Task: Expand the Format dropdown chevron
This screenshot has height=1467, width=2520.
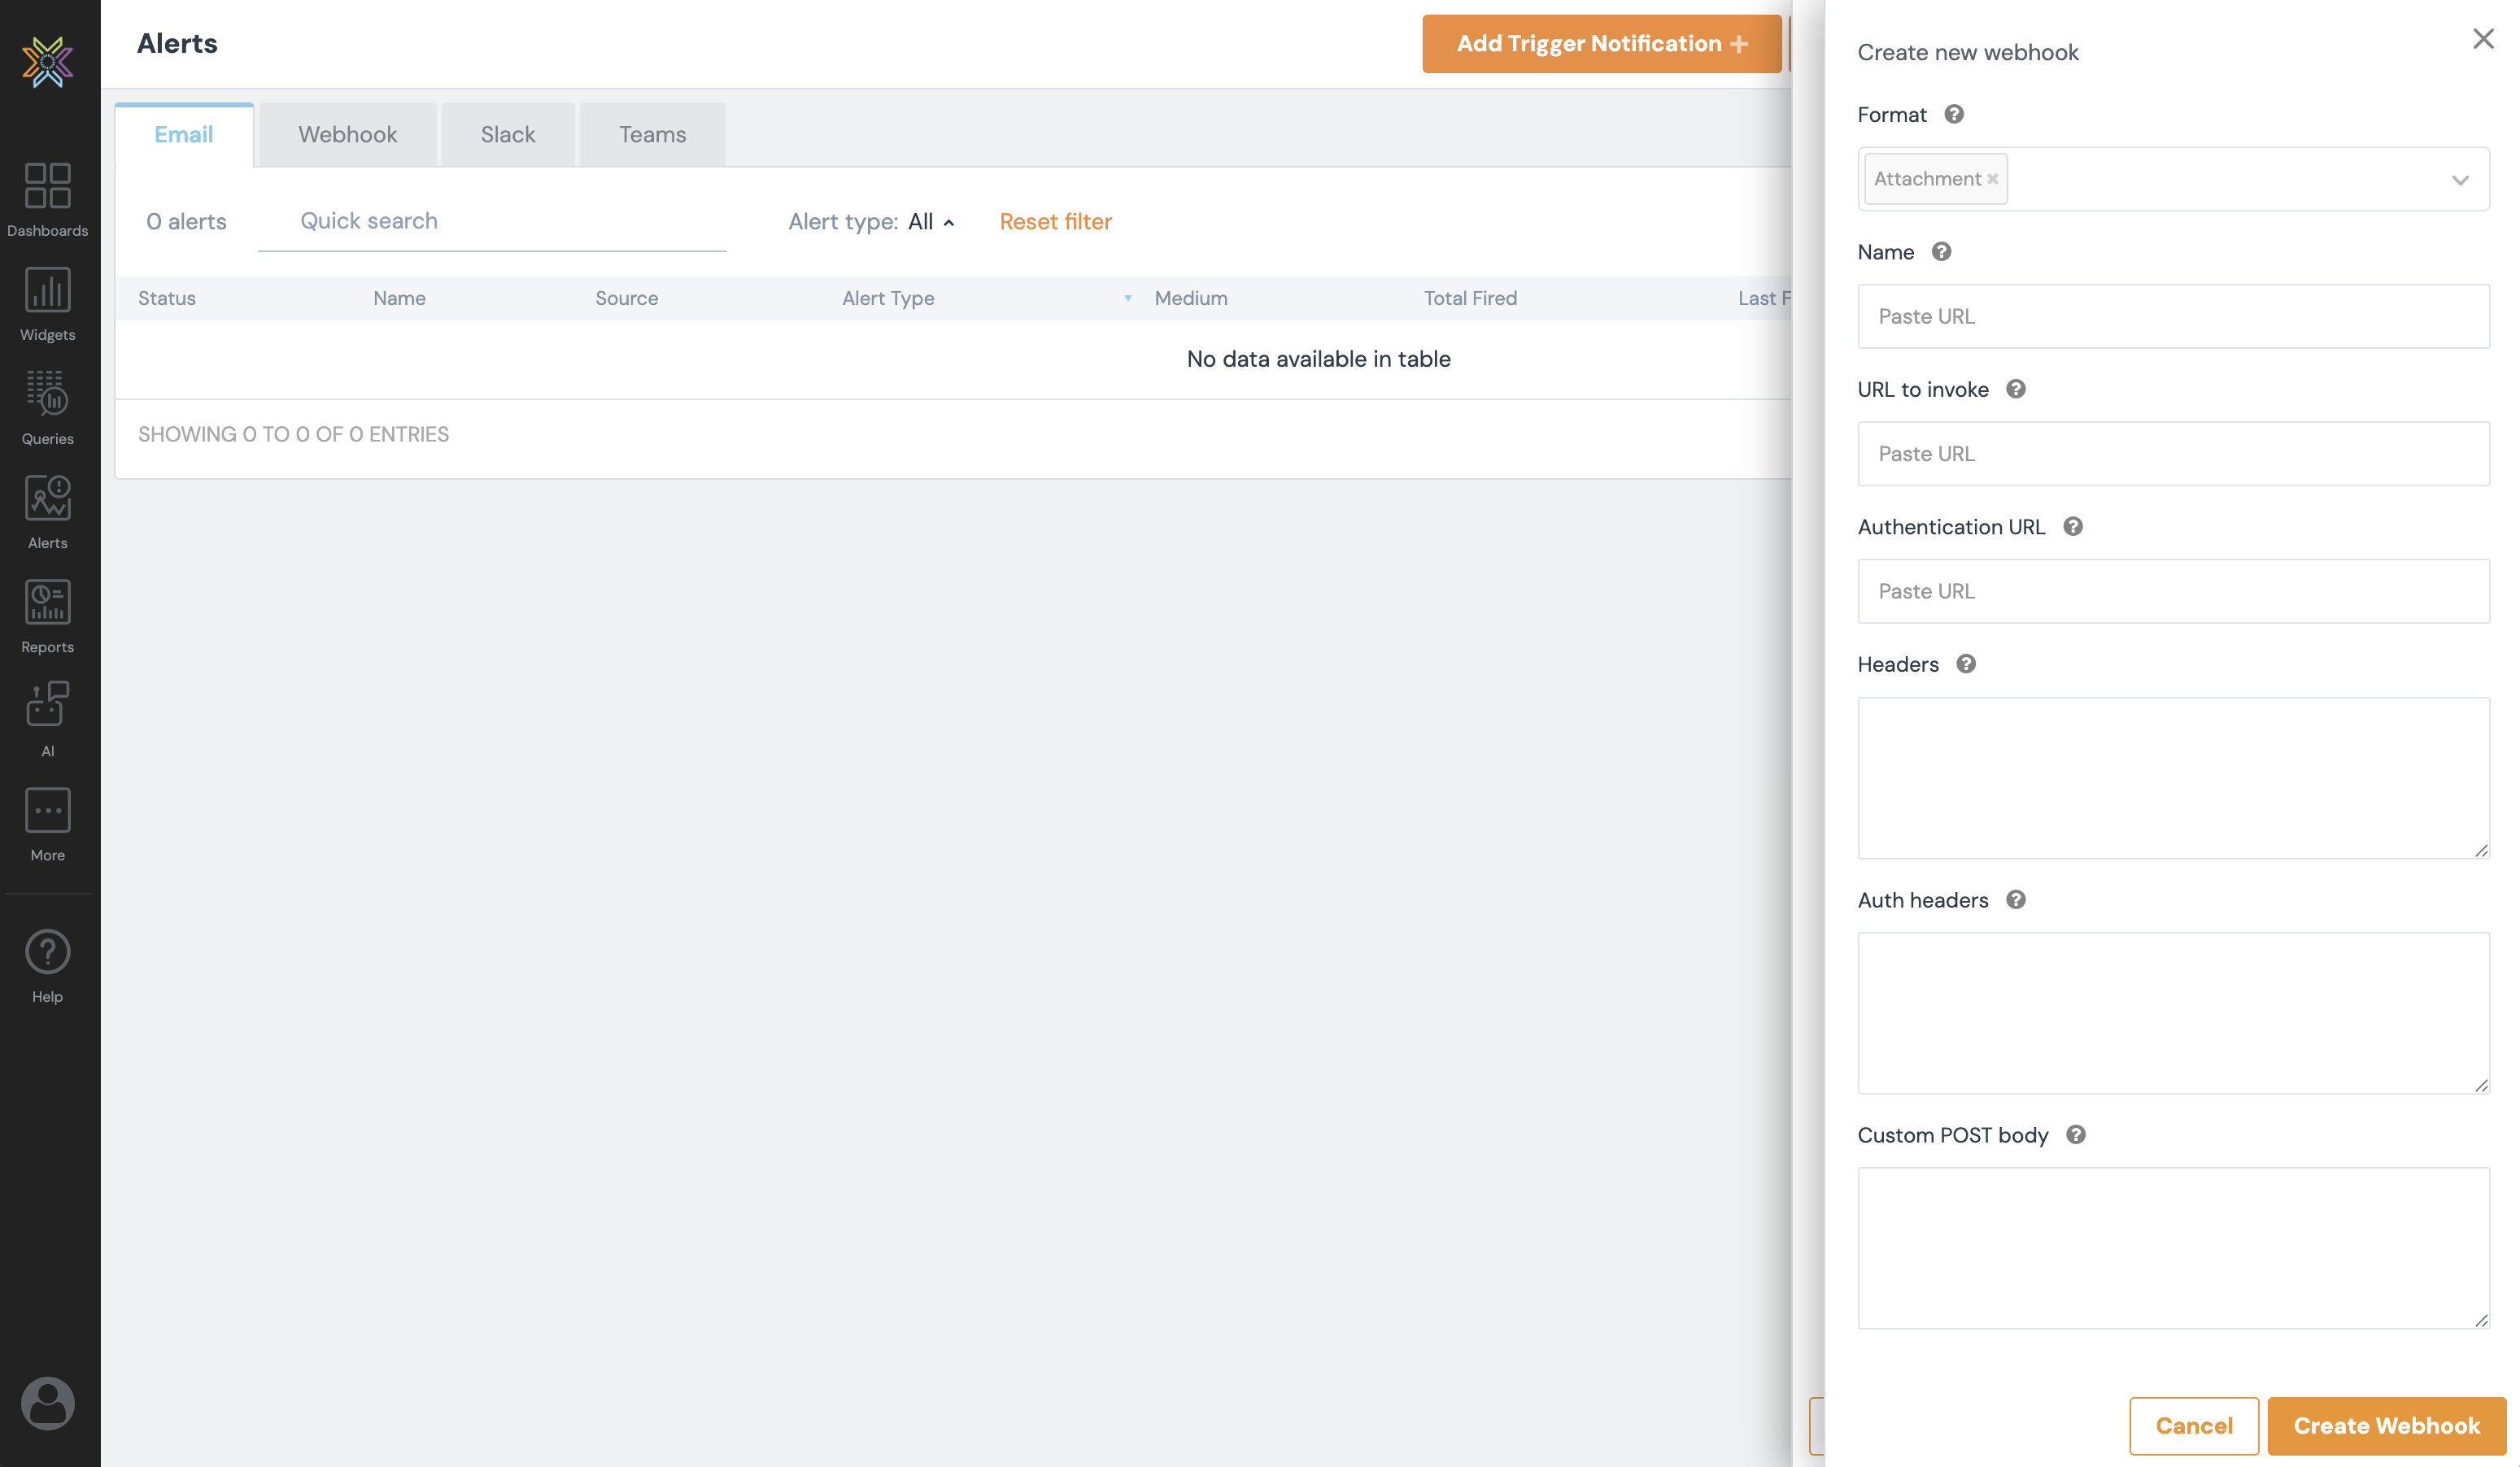Action: pyautogui.click(x=2459, y=180)
